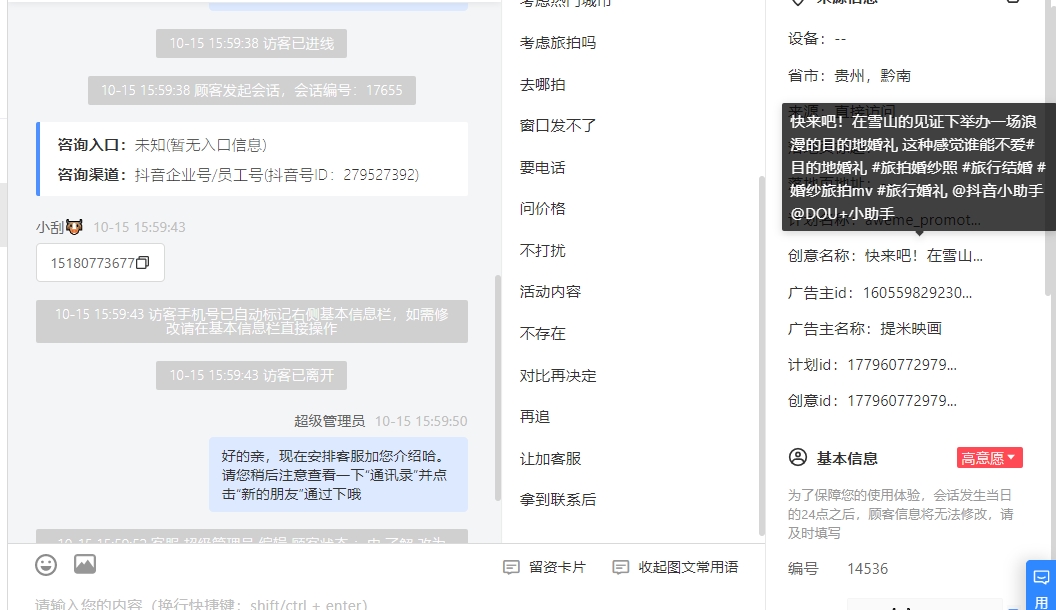Select quick phrase 窗口发不了

coord(558,126)
